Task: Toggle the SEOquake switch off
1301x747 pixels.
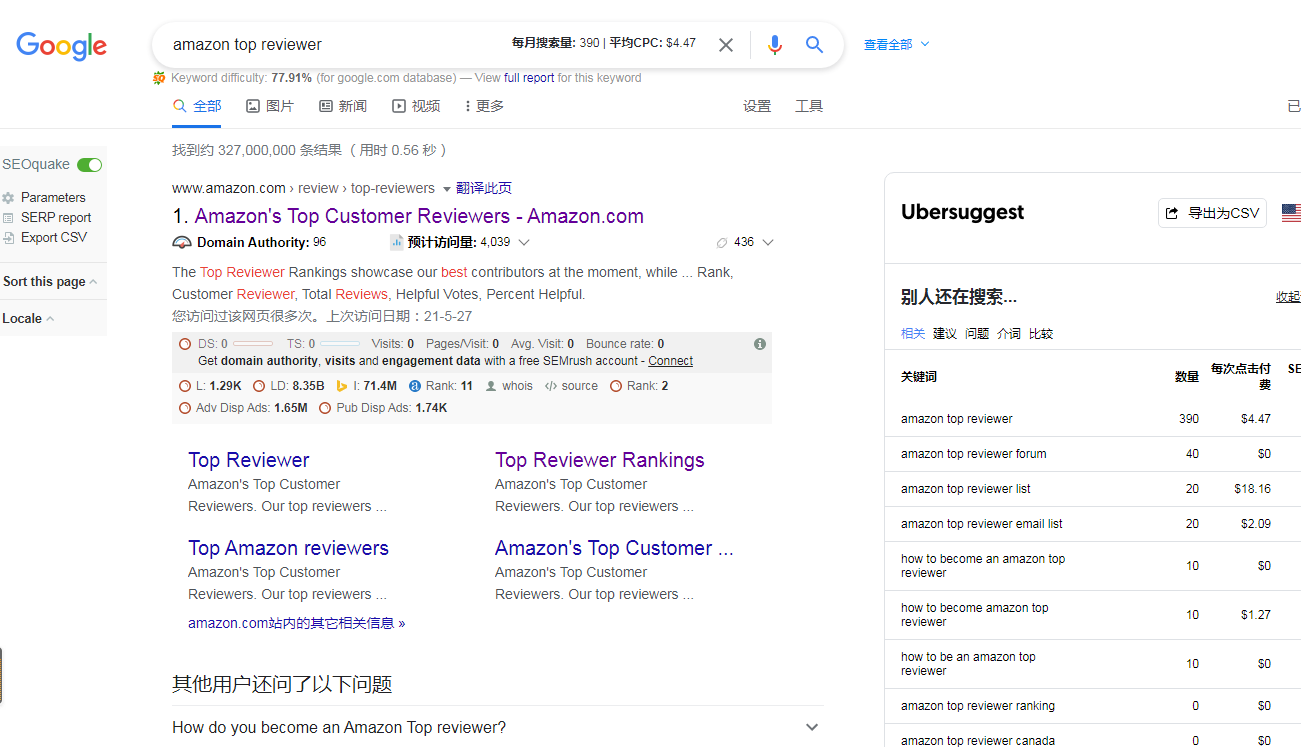Action: (90, 165)
